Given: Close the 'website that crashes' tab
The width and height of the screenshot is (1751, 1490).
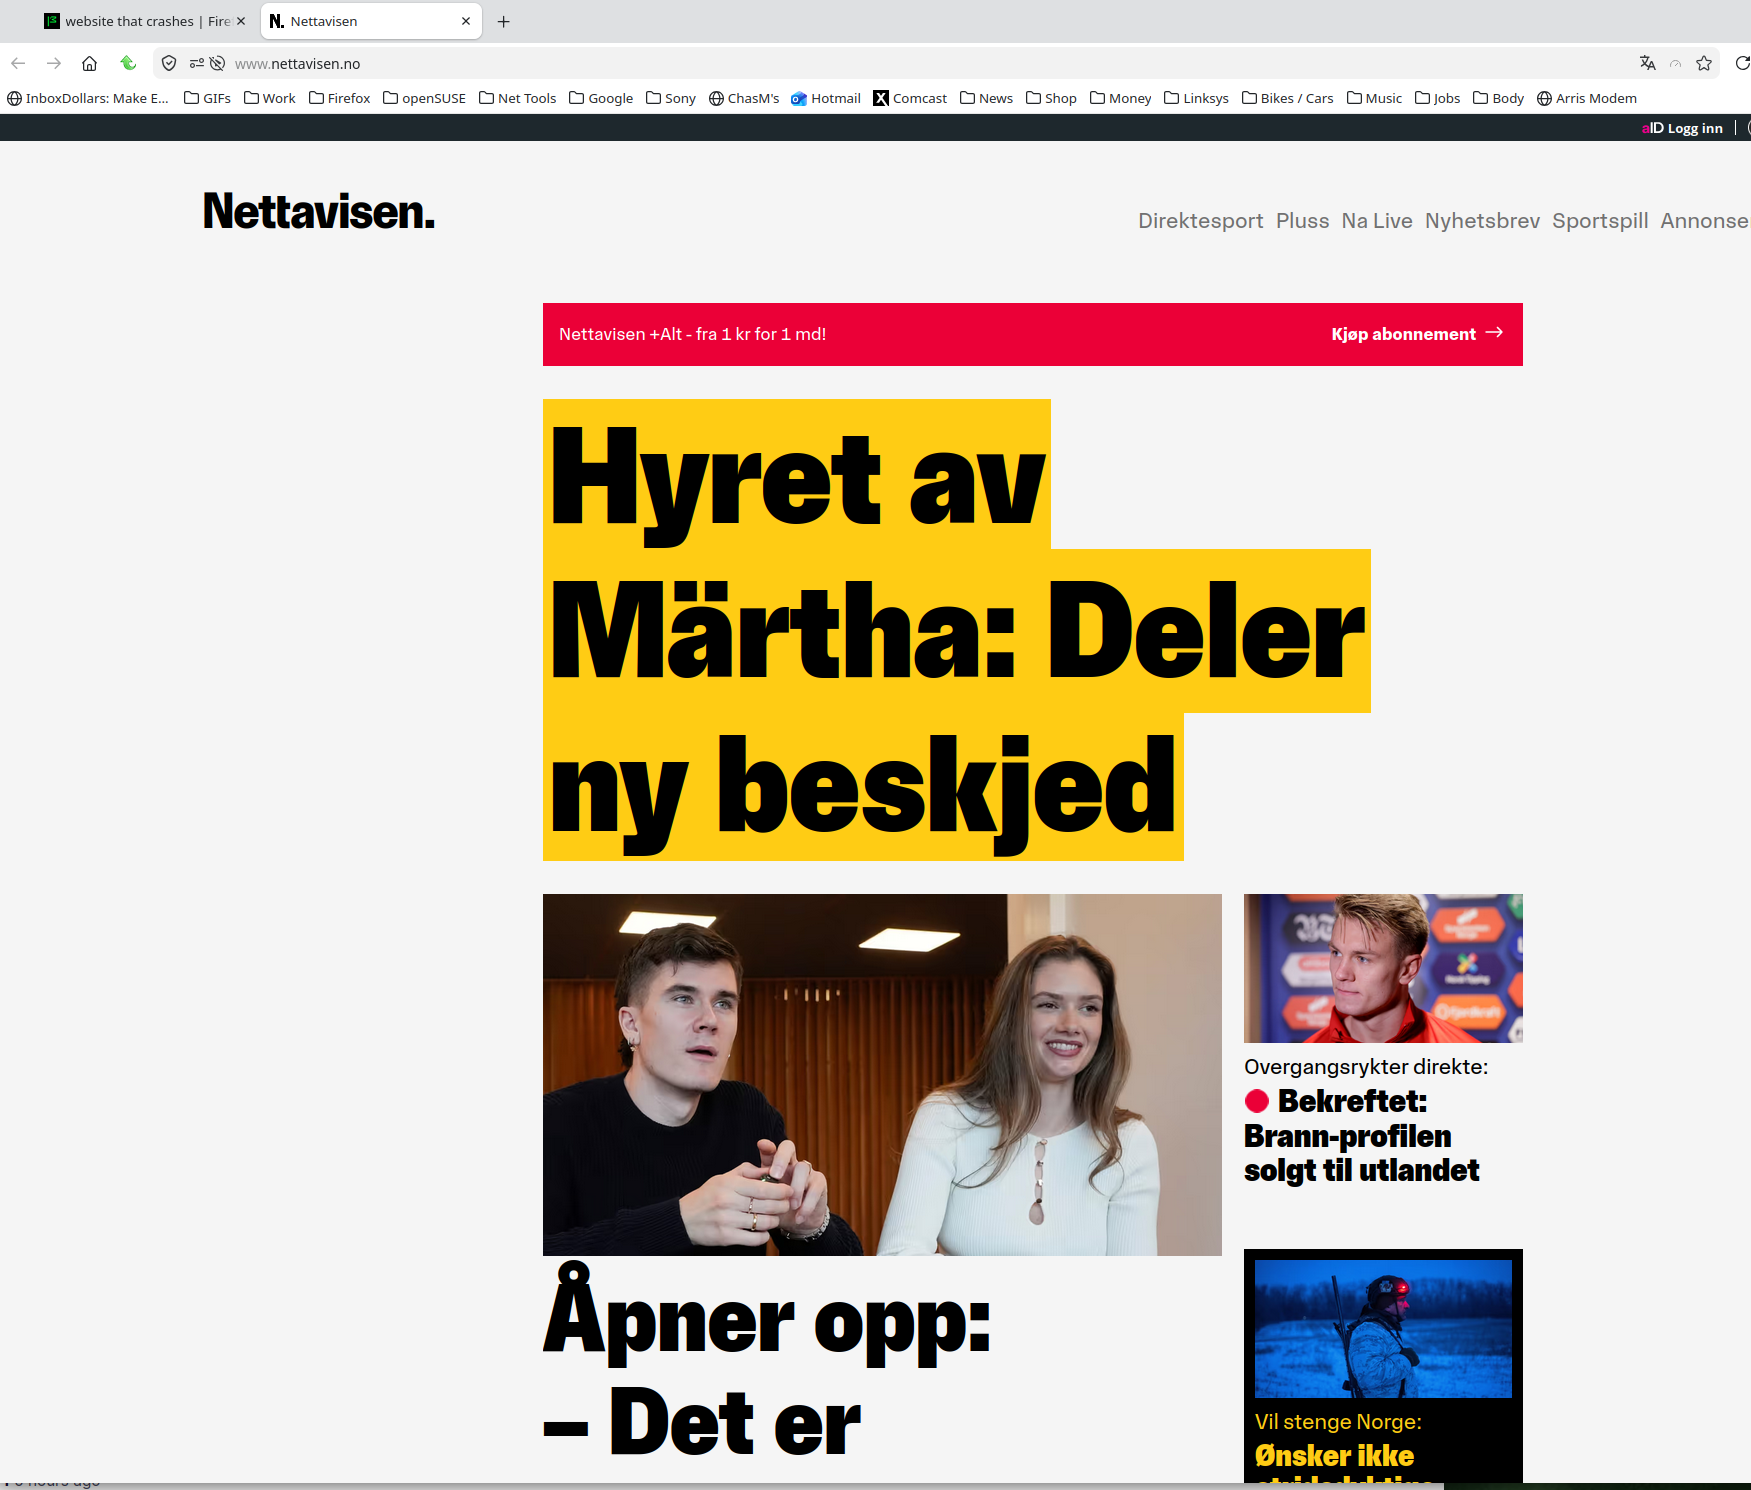Looking at the screenshot, I should click(241, 21).
